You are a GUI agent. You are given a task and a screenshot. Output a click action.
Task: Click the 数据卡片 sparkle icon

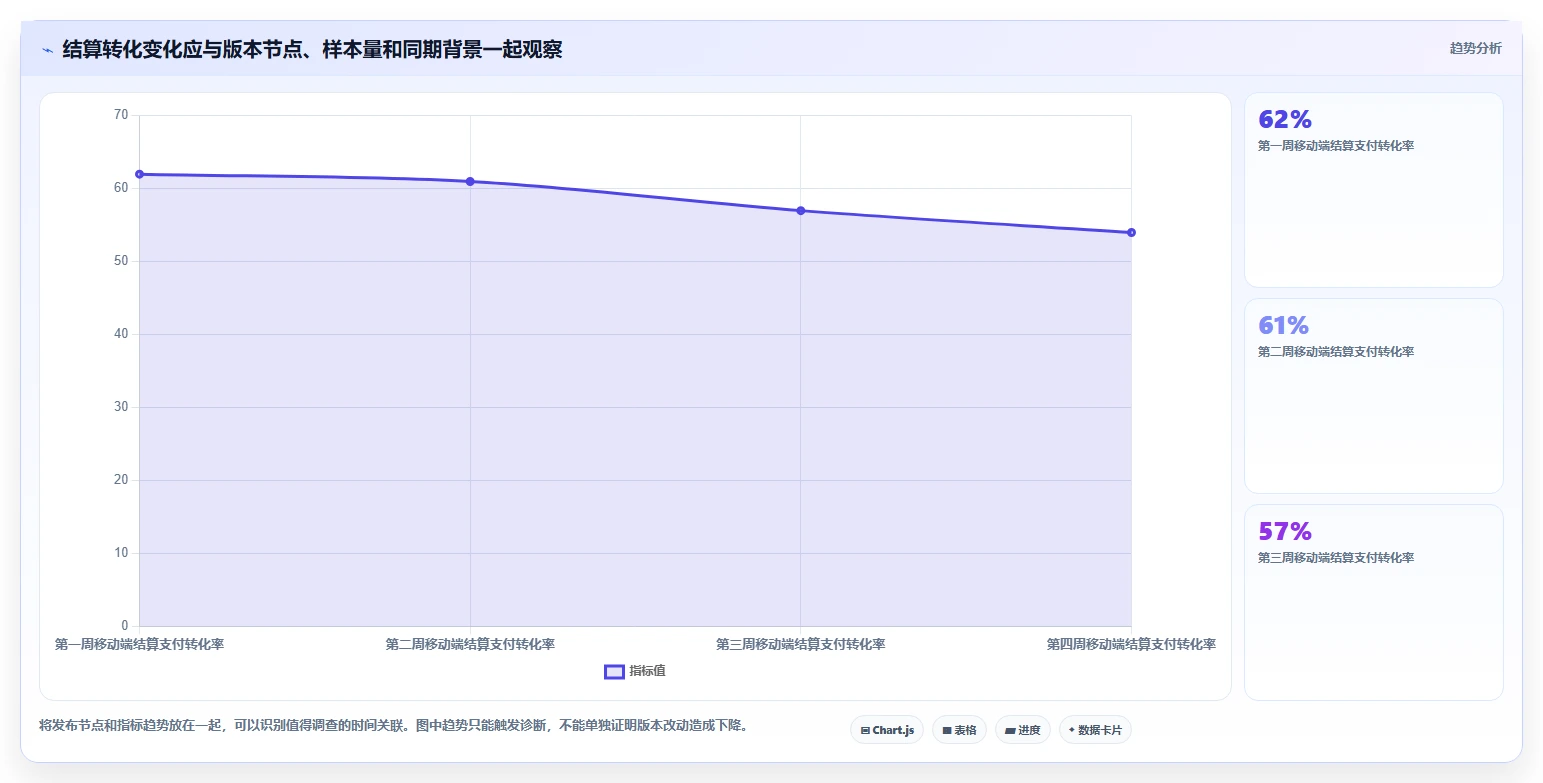point(1071,730)
